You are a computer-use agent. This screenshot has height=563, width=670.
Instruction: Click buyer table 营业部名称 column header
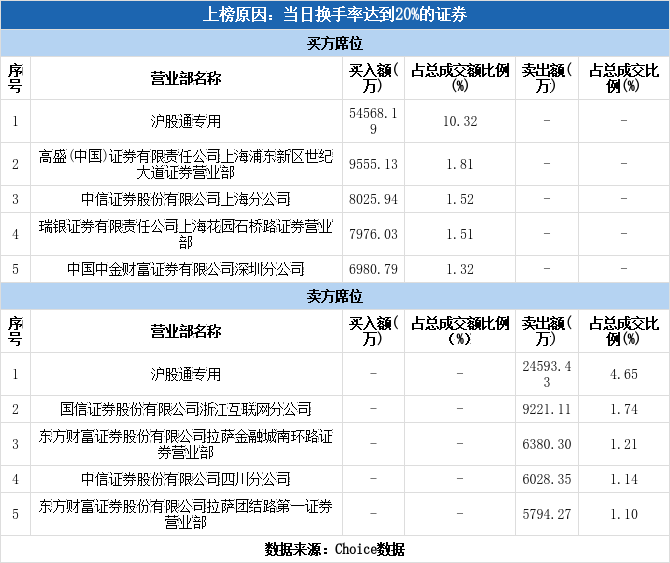click(186, 79)
